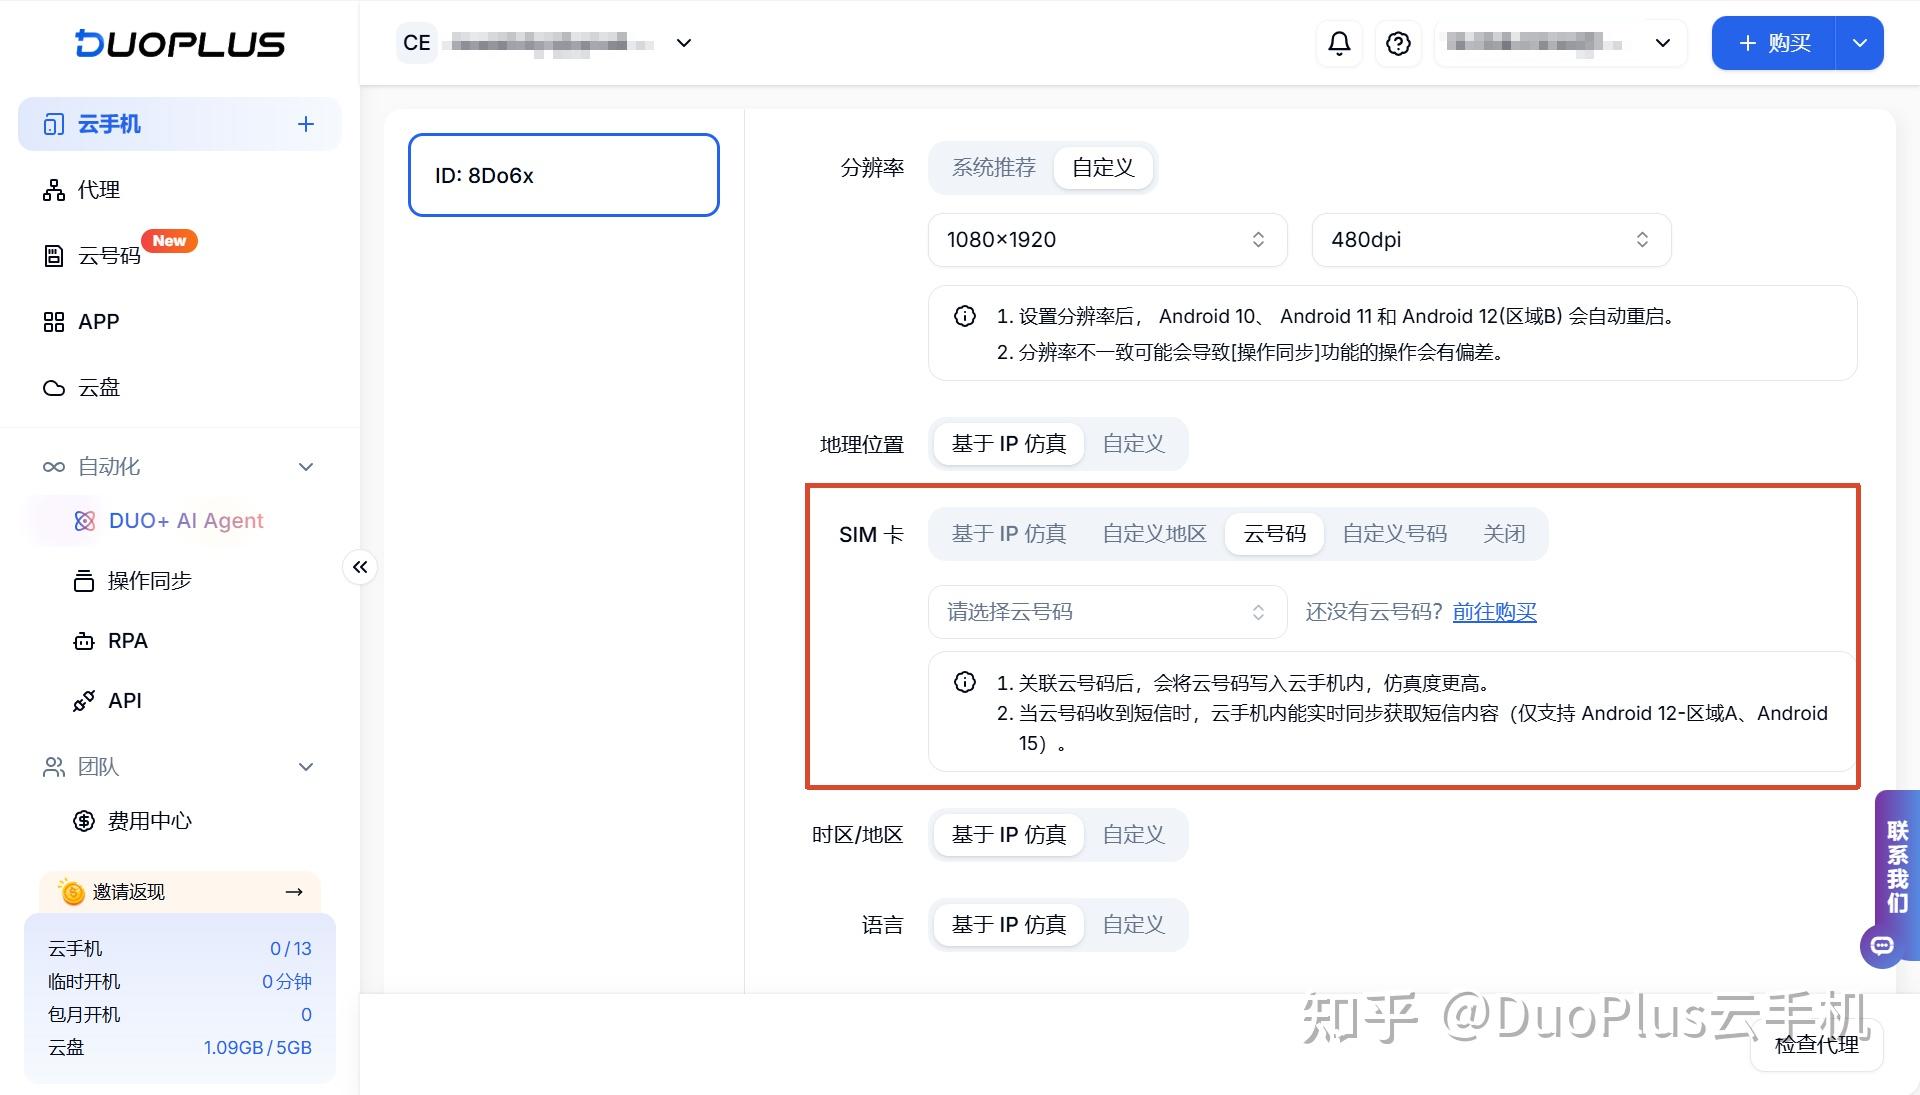This screenshot has width=1920, height=1095.
Task: Click the RPA robot icon
Action: coord(84,641)
